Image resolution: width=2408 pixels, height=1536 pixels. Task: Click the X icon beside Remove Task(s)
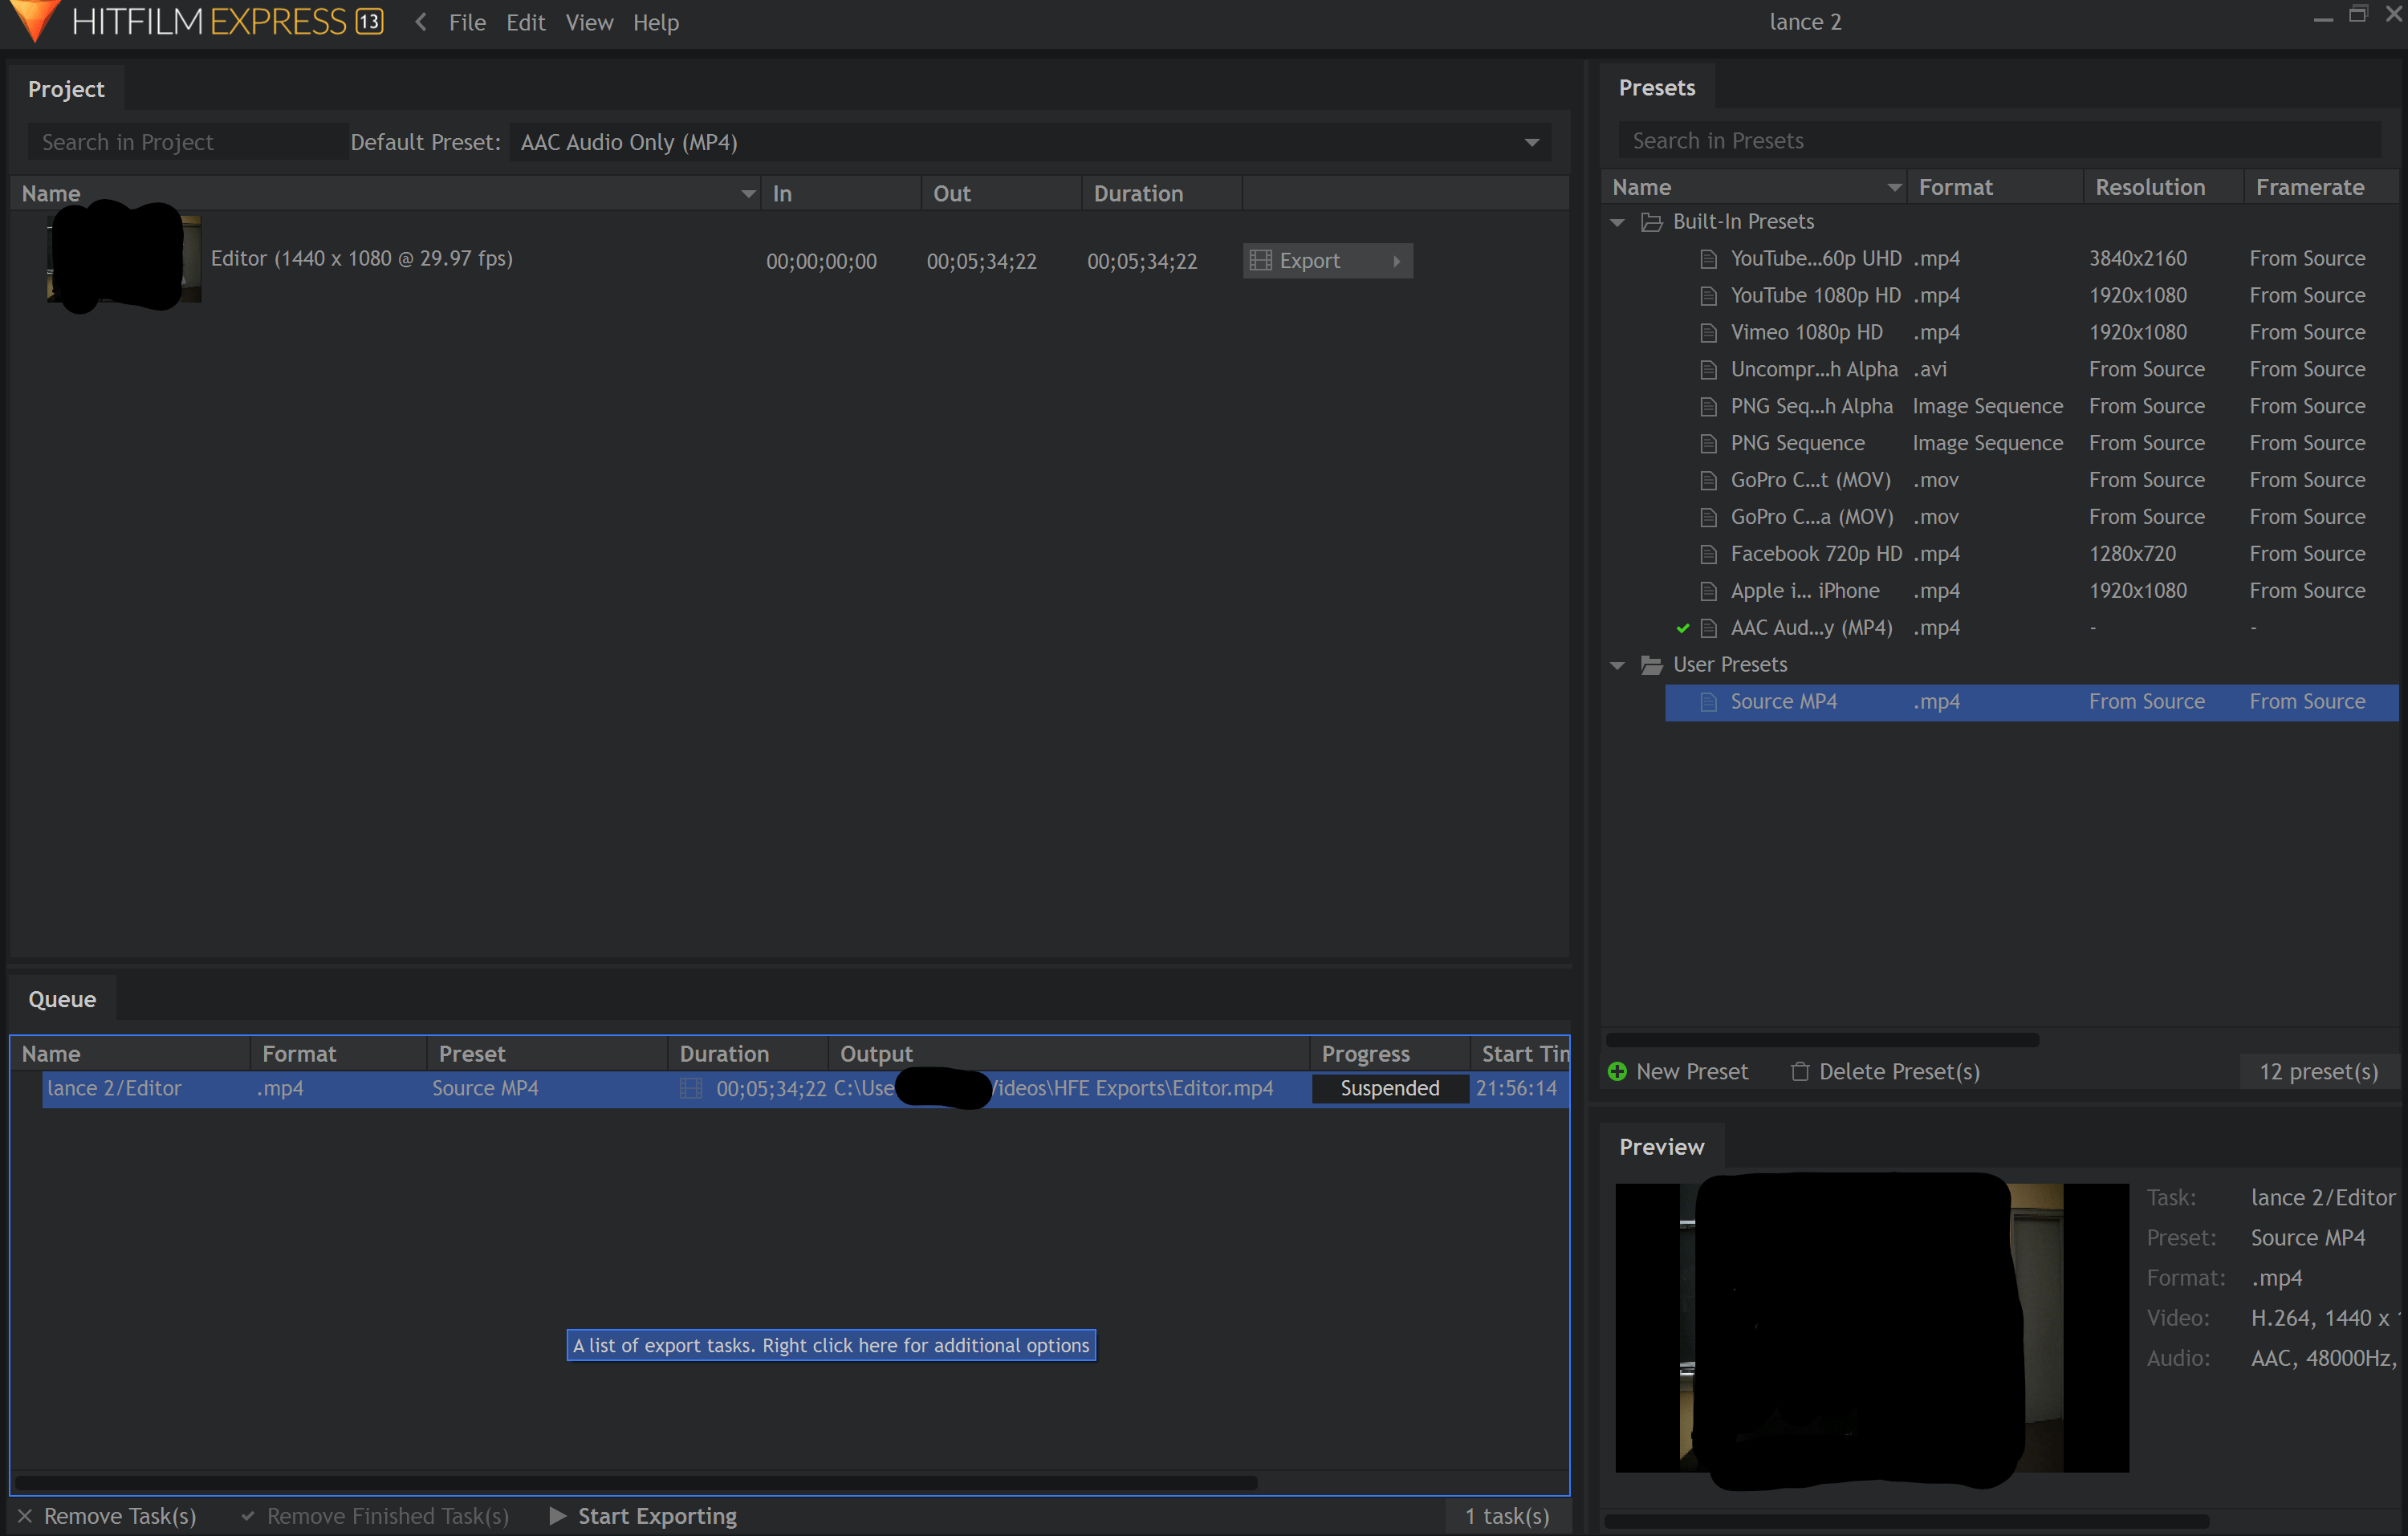coord(25,1516)
